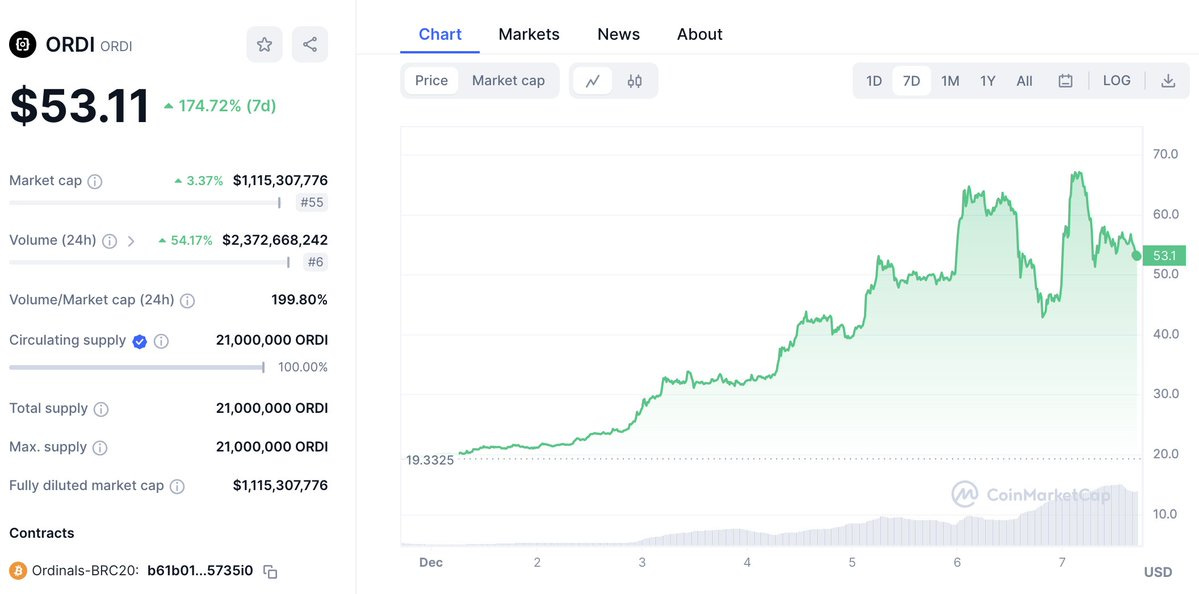Open the News tab
The height and width of the screenshot is (594, 1199).
point(619,34)
